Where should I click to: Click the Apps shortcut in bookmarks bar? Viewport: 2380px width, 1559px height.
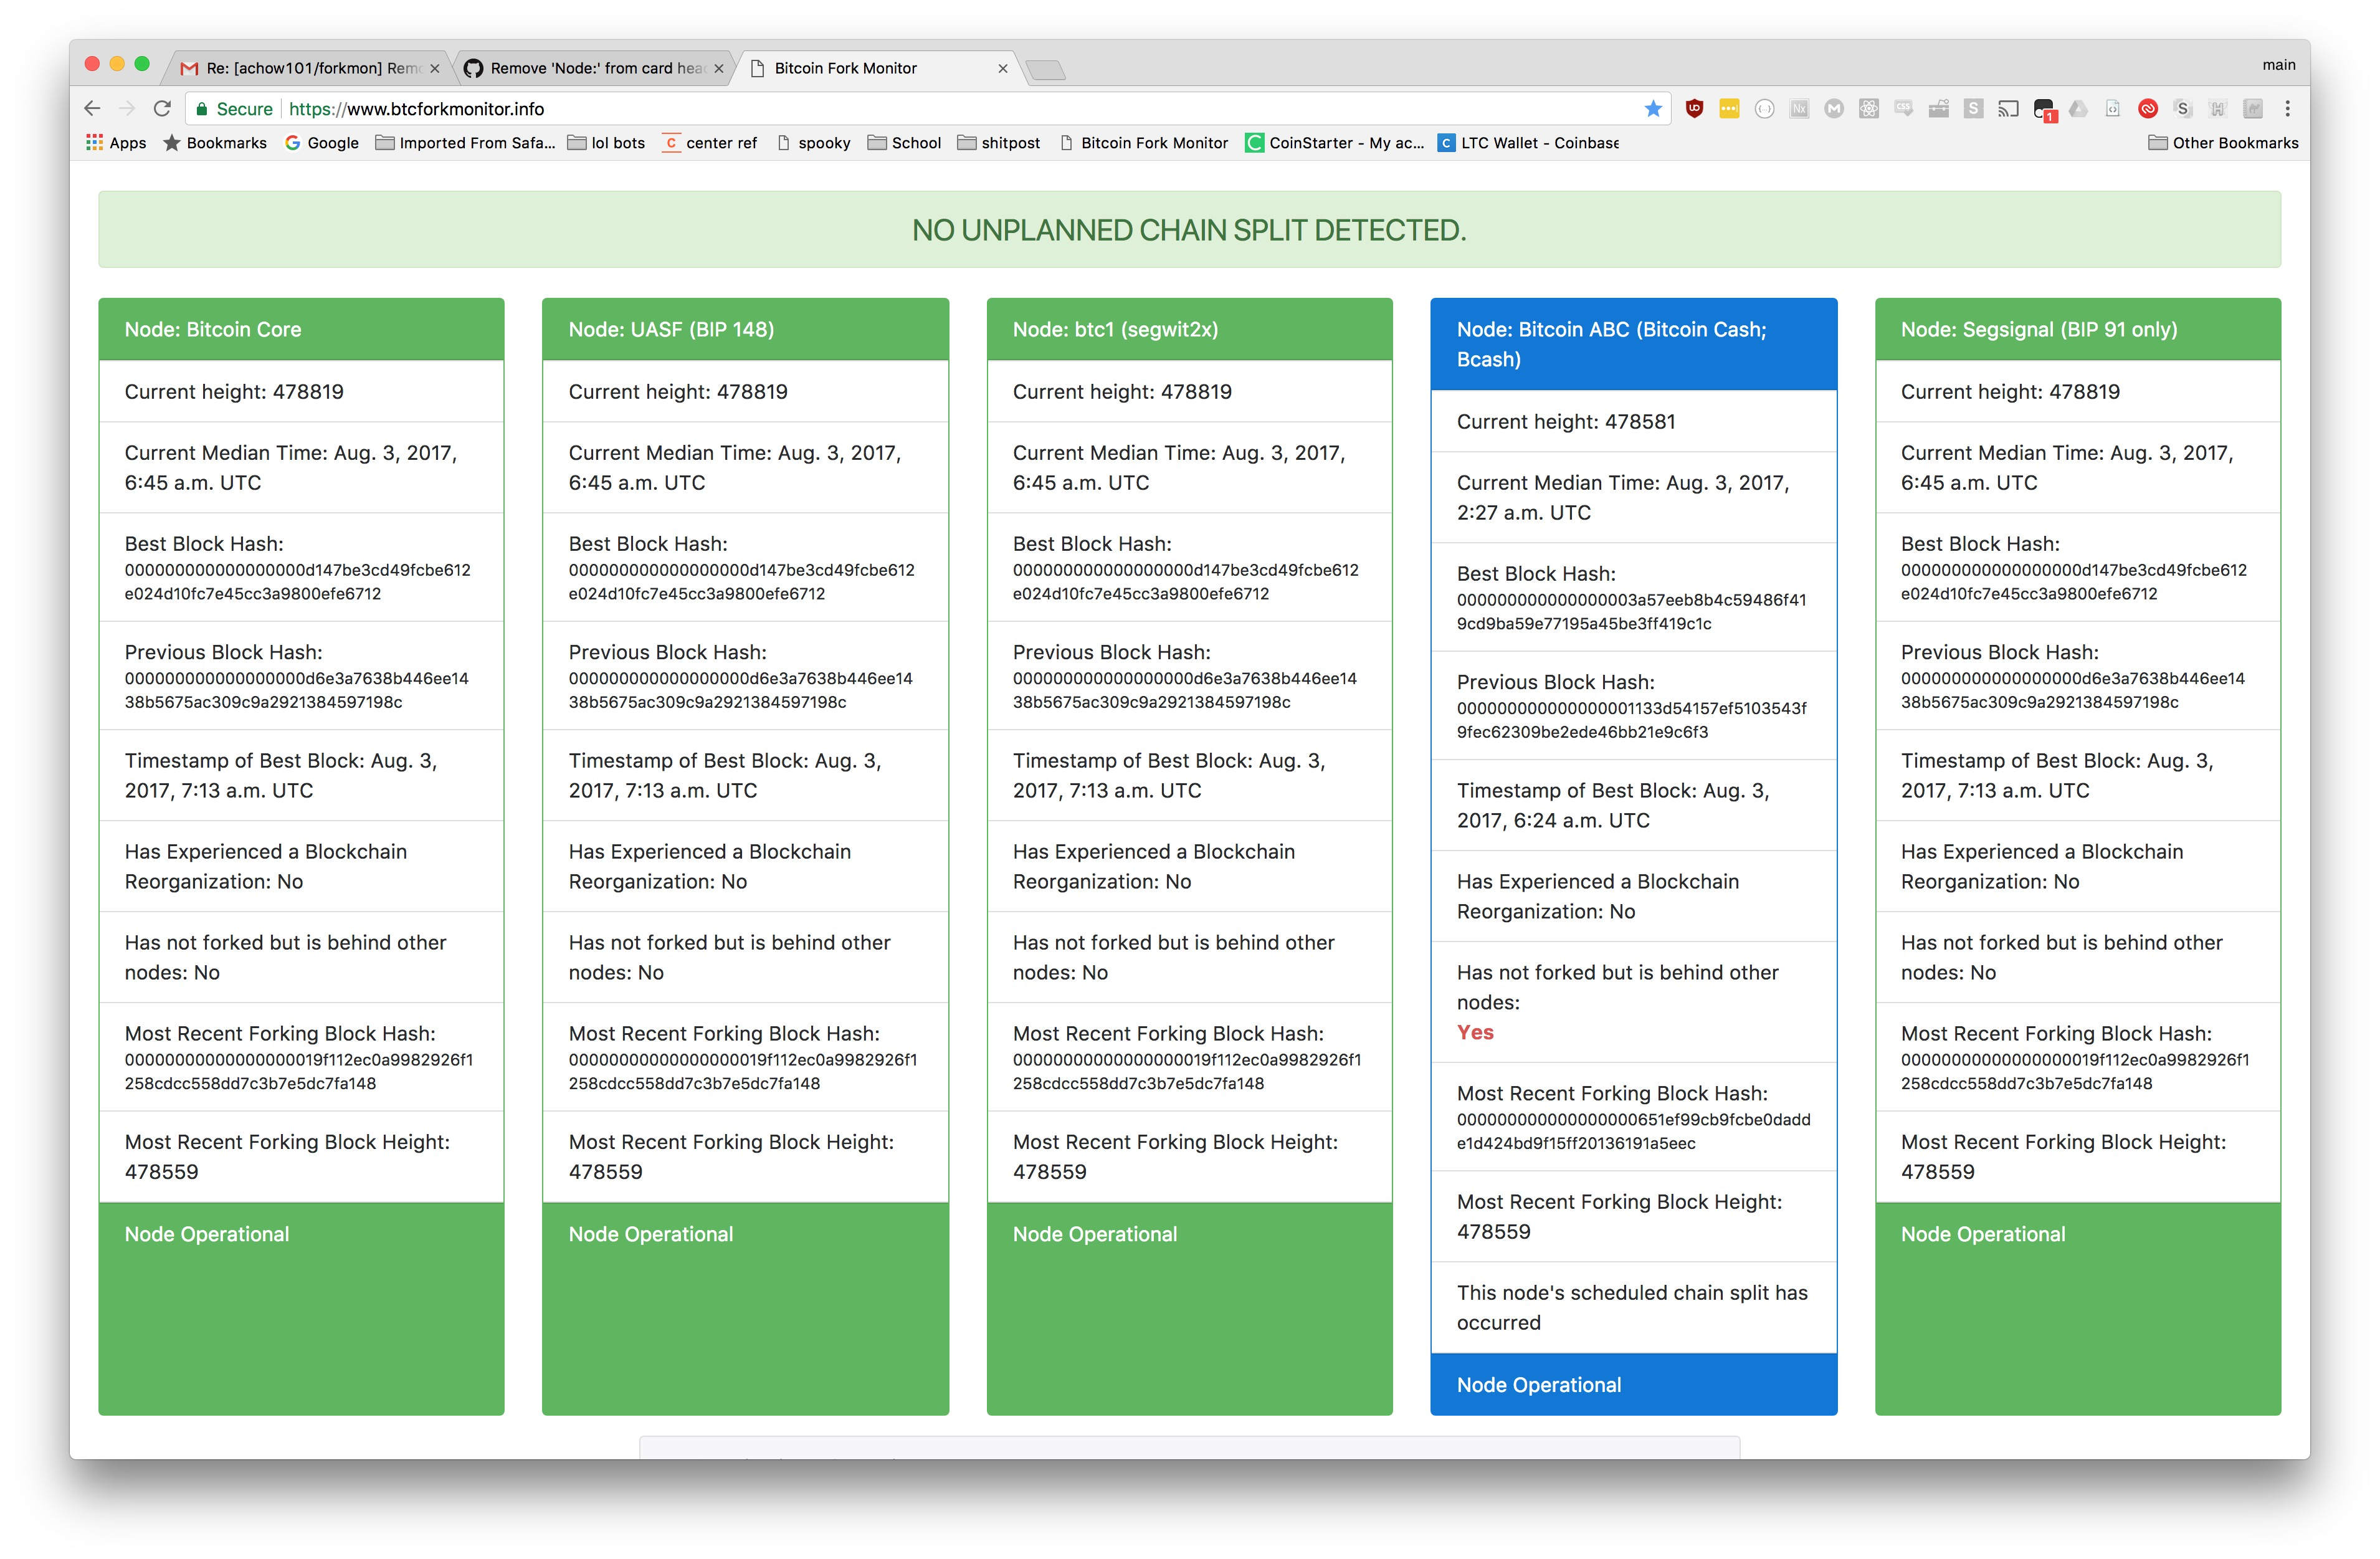pyautogui.click(x=116, y=143)
